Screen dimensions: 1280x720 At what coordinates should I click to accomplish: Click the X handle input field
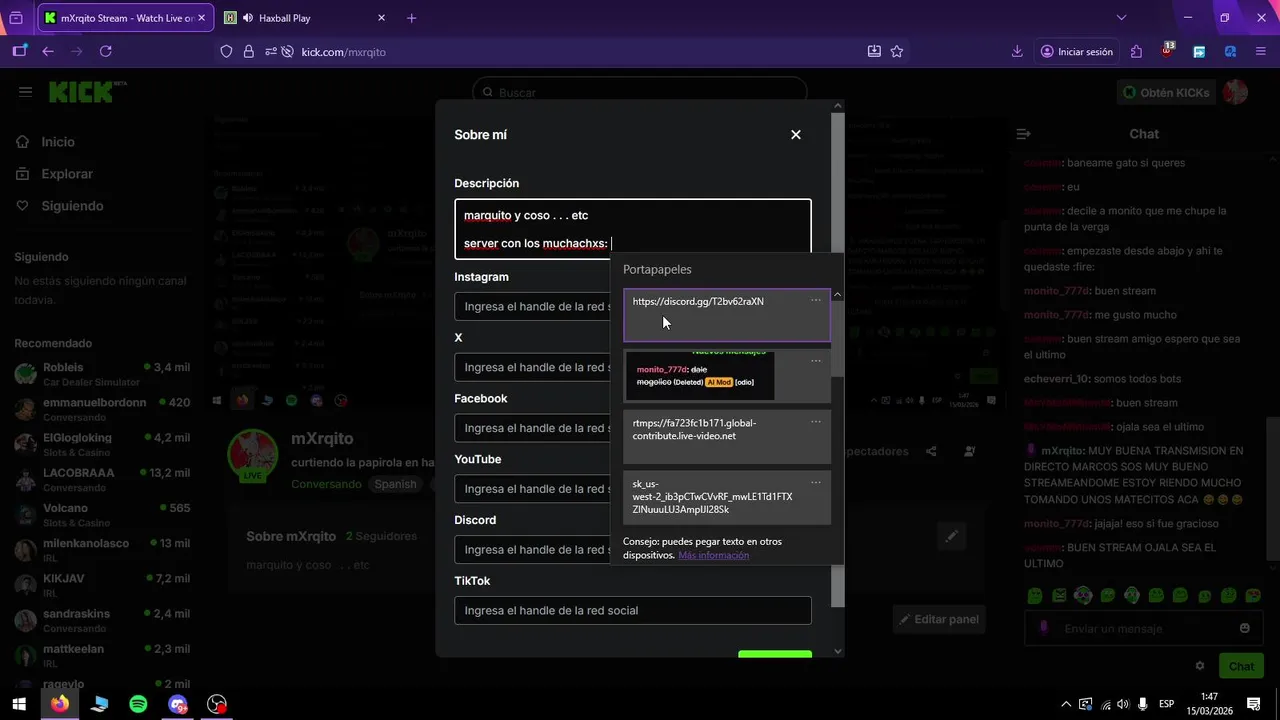click(x=532, y=367)
